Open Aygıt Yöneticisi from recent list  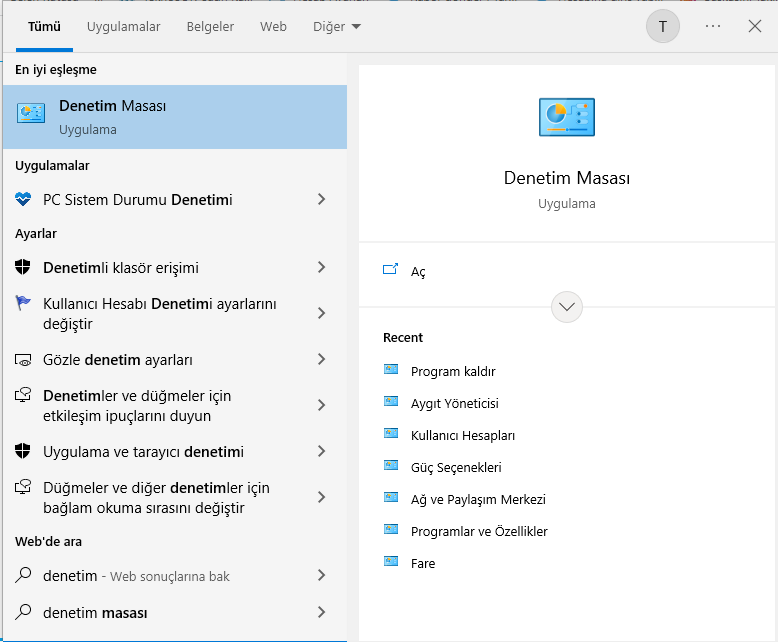[454, 404]
